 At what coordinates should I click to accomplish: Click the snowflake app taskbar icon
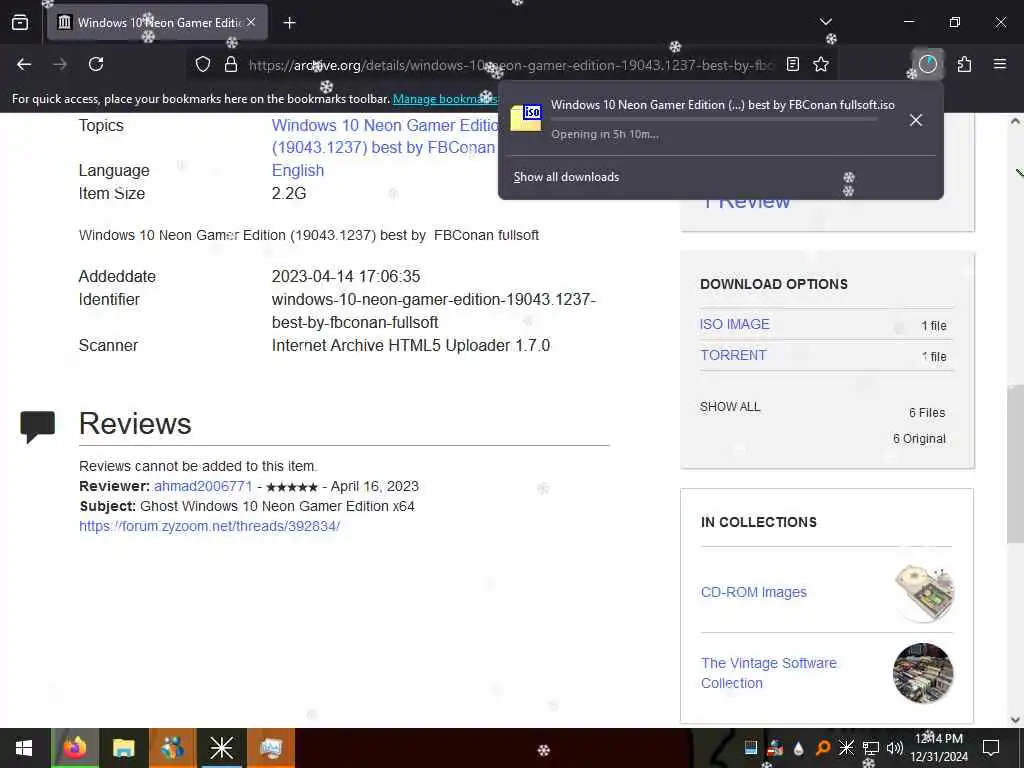(221, 748)
